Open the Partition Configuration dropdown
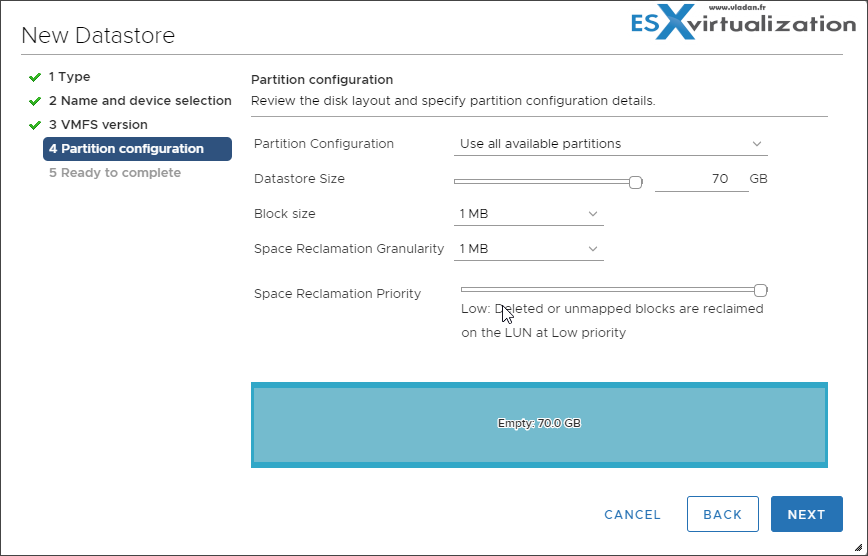Image resolution: width=868 pixels, height=556 pixels. [x=610, y=144]
